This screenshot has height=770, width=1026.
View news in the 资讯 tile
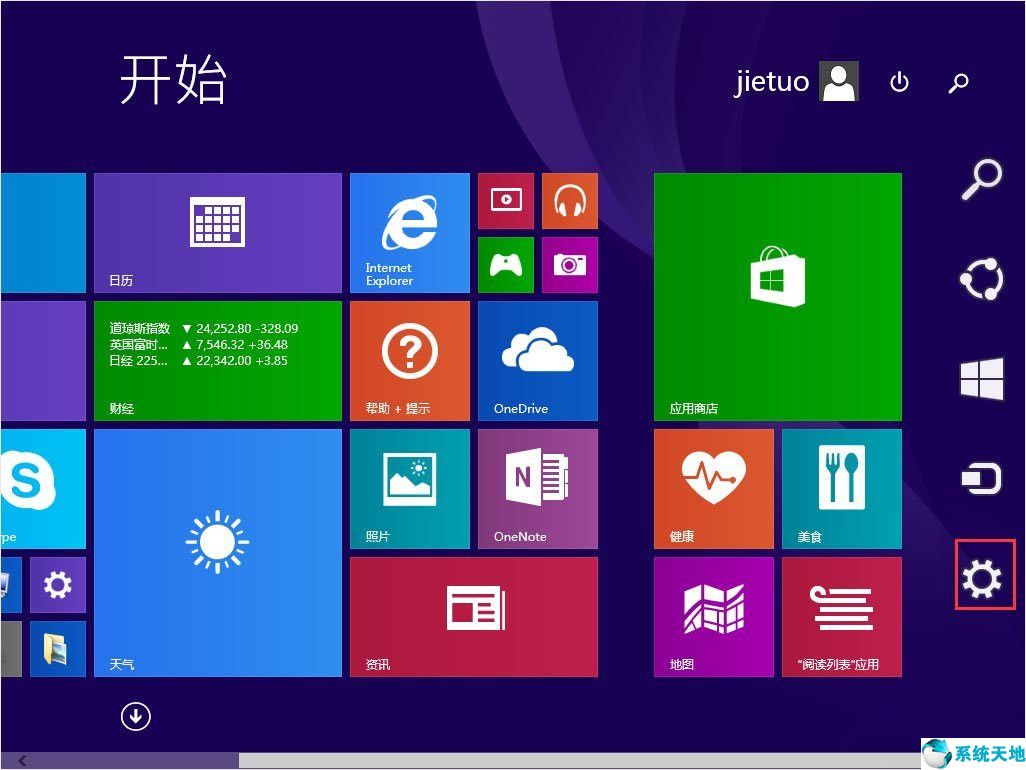[473, 617]
